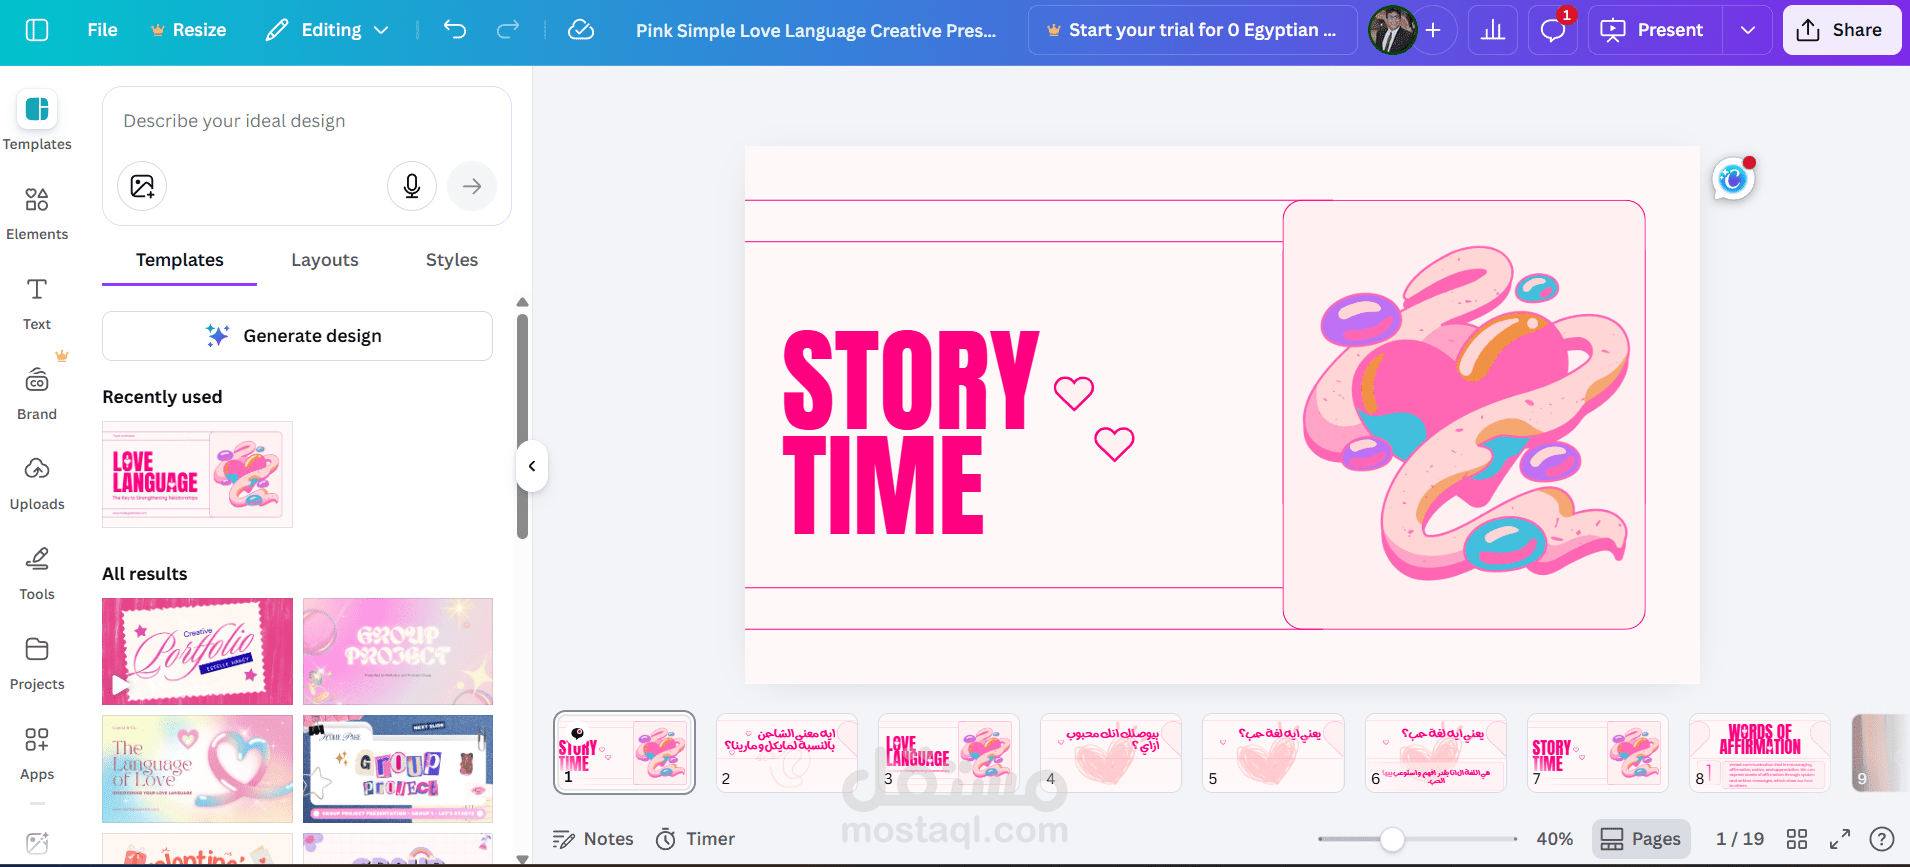Open the Canva assistant floating icon

pos(1734,179)
